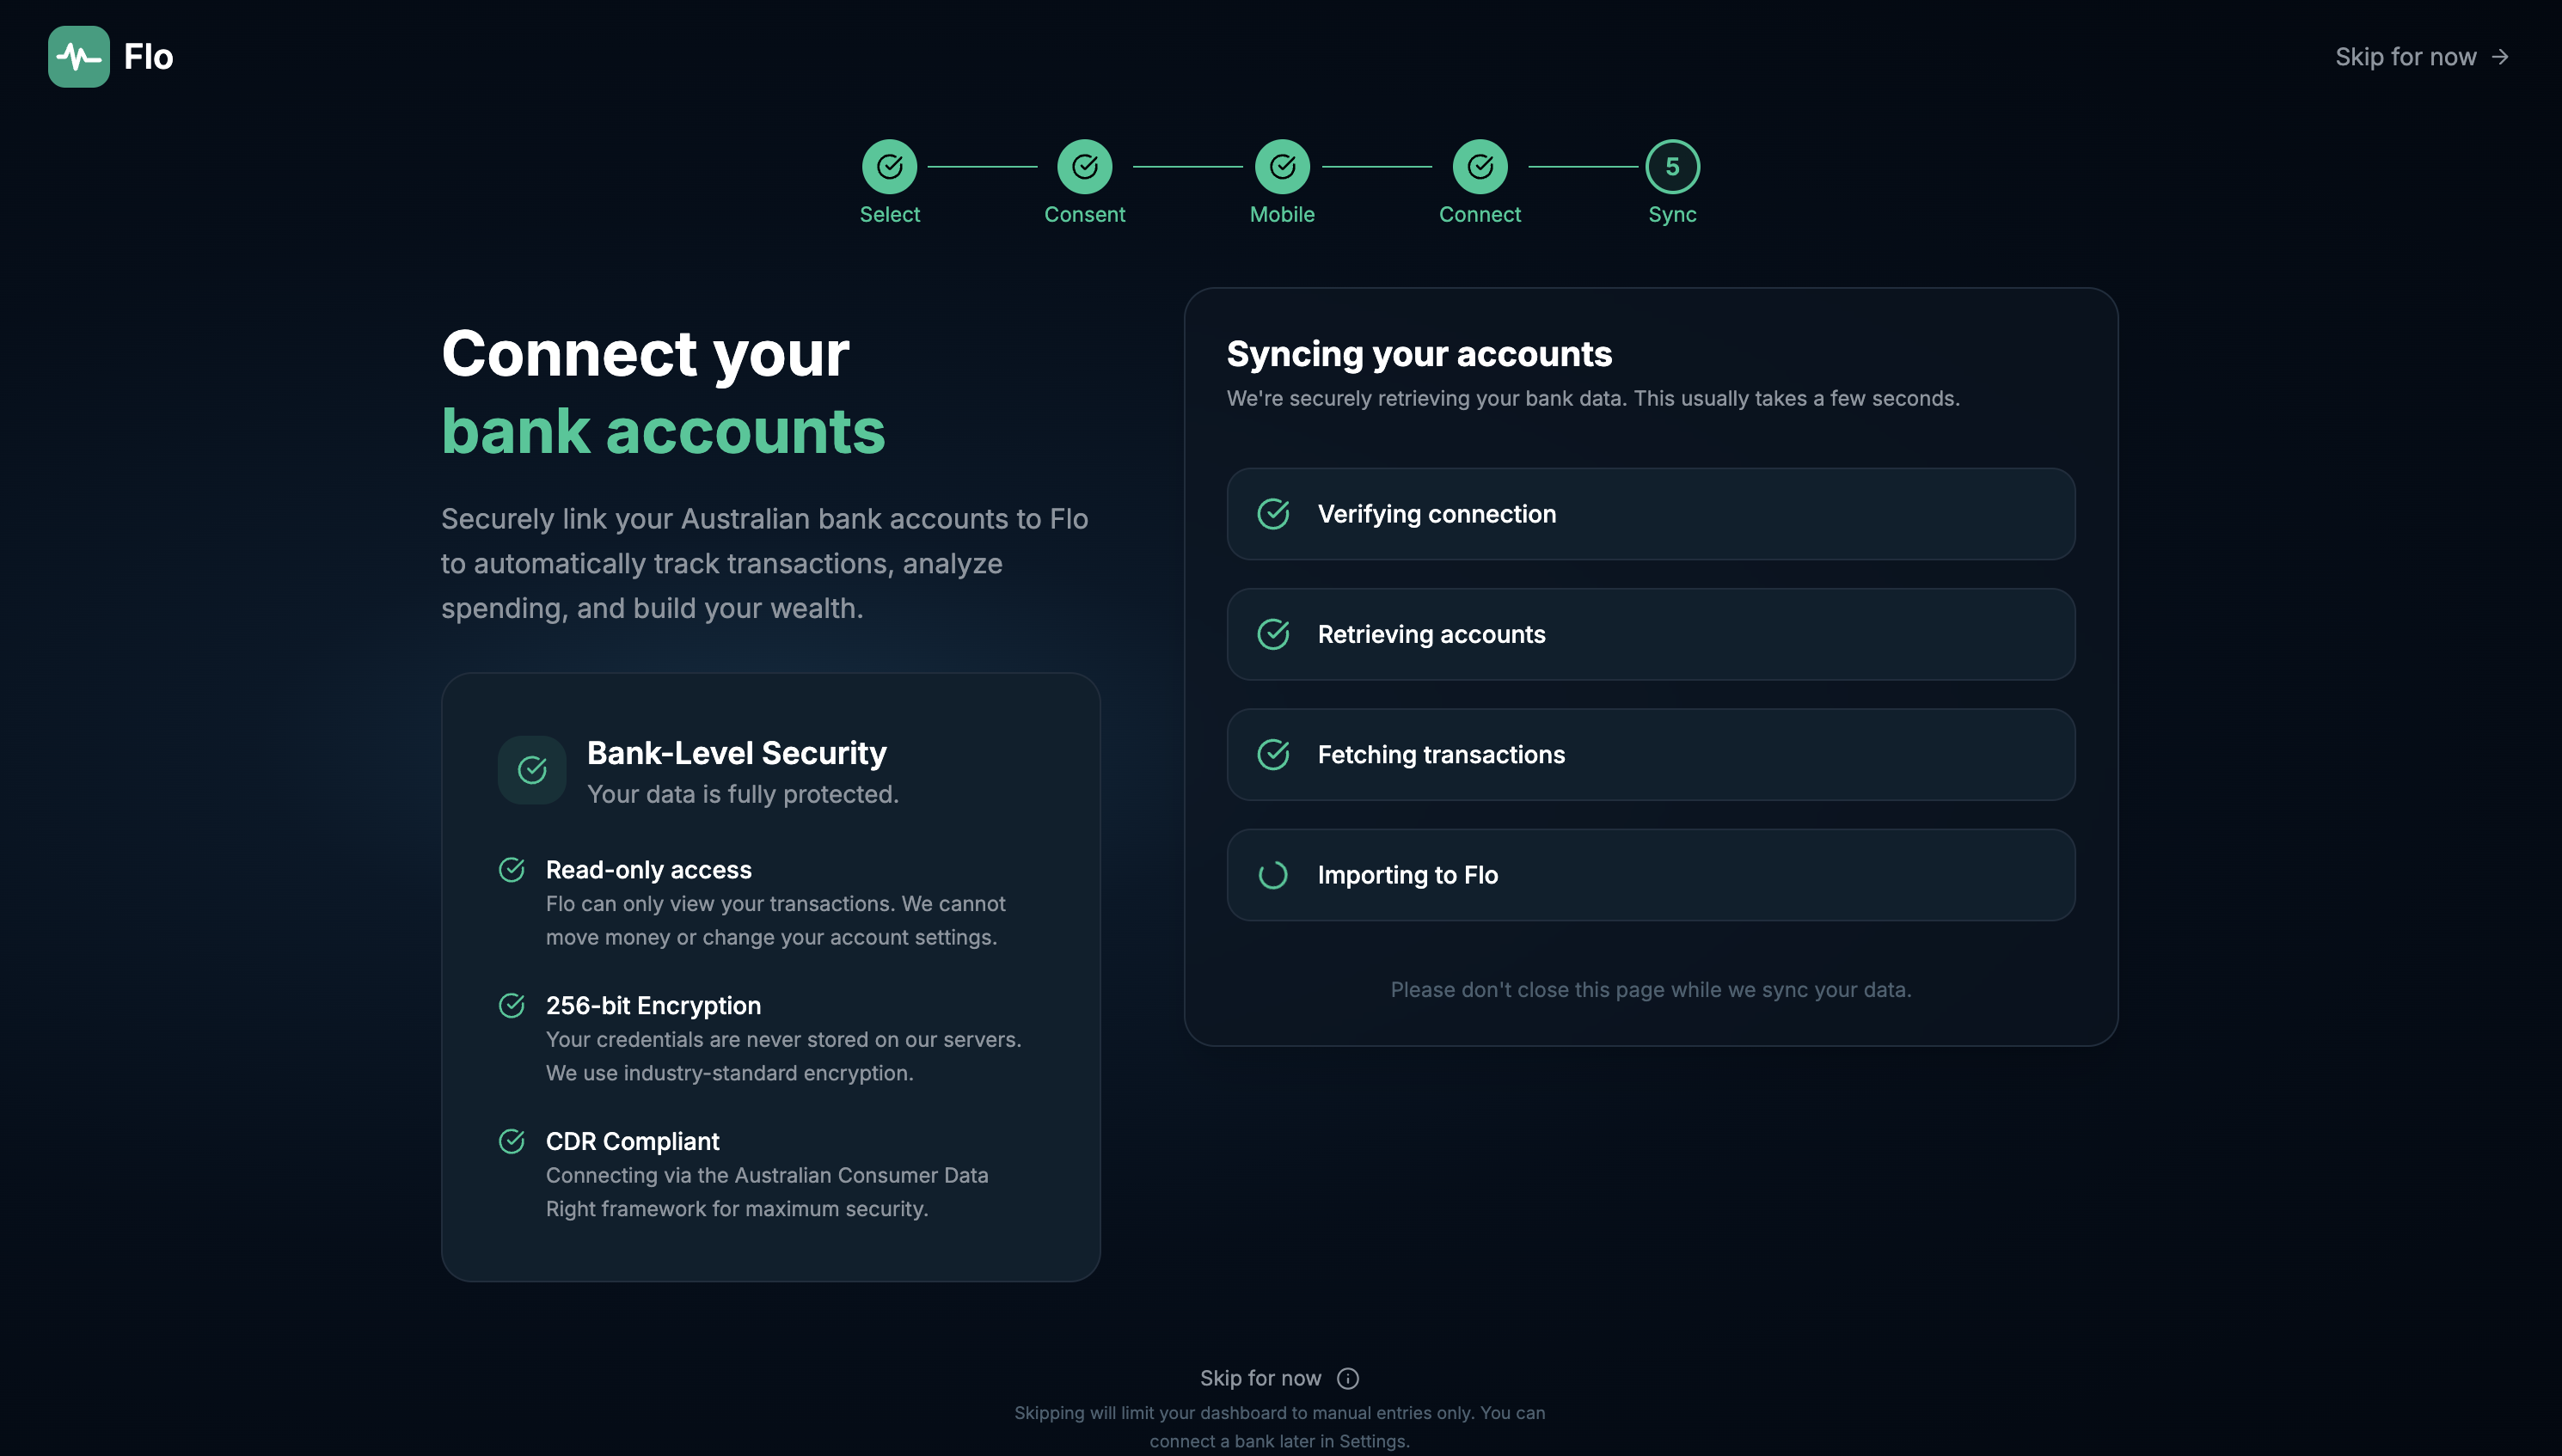Screen dimensions: 2562x1456
Task: Jump to the Connect step circle
Action: pos(1480,167)
